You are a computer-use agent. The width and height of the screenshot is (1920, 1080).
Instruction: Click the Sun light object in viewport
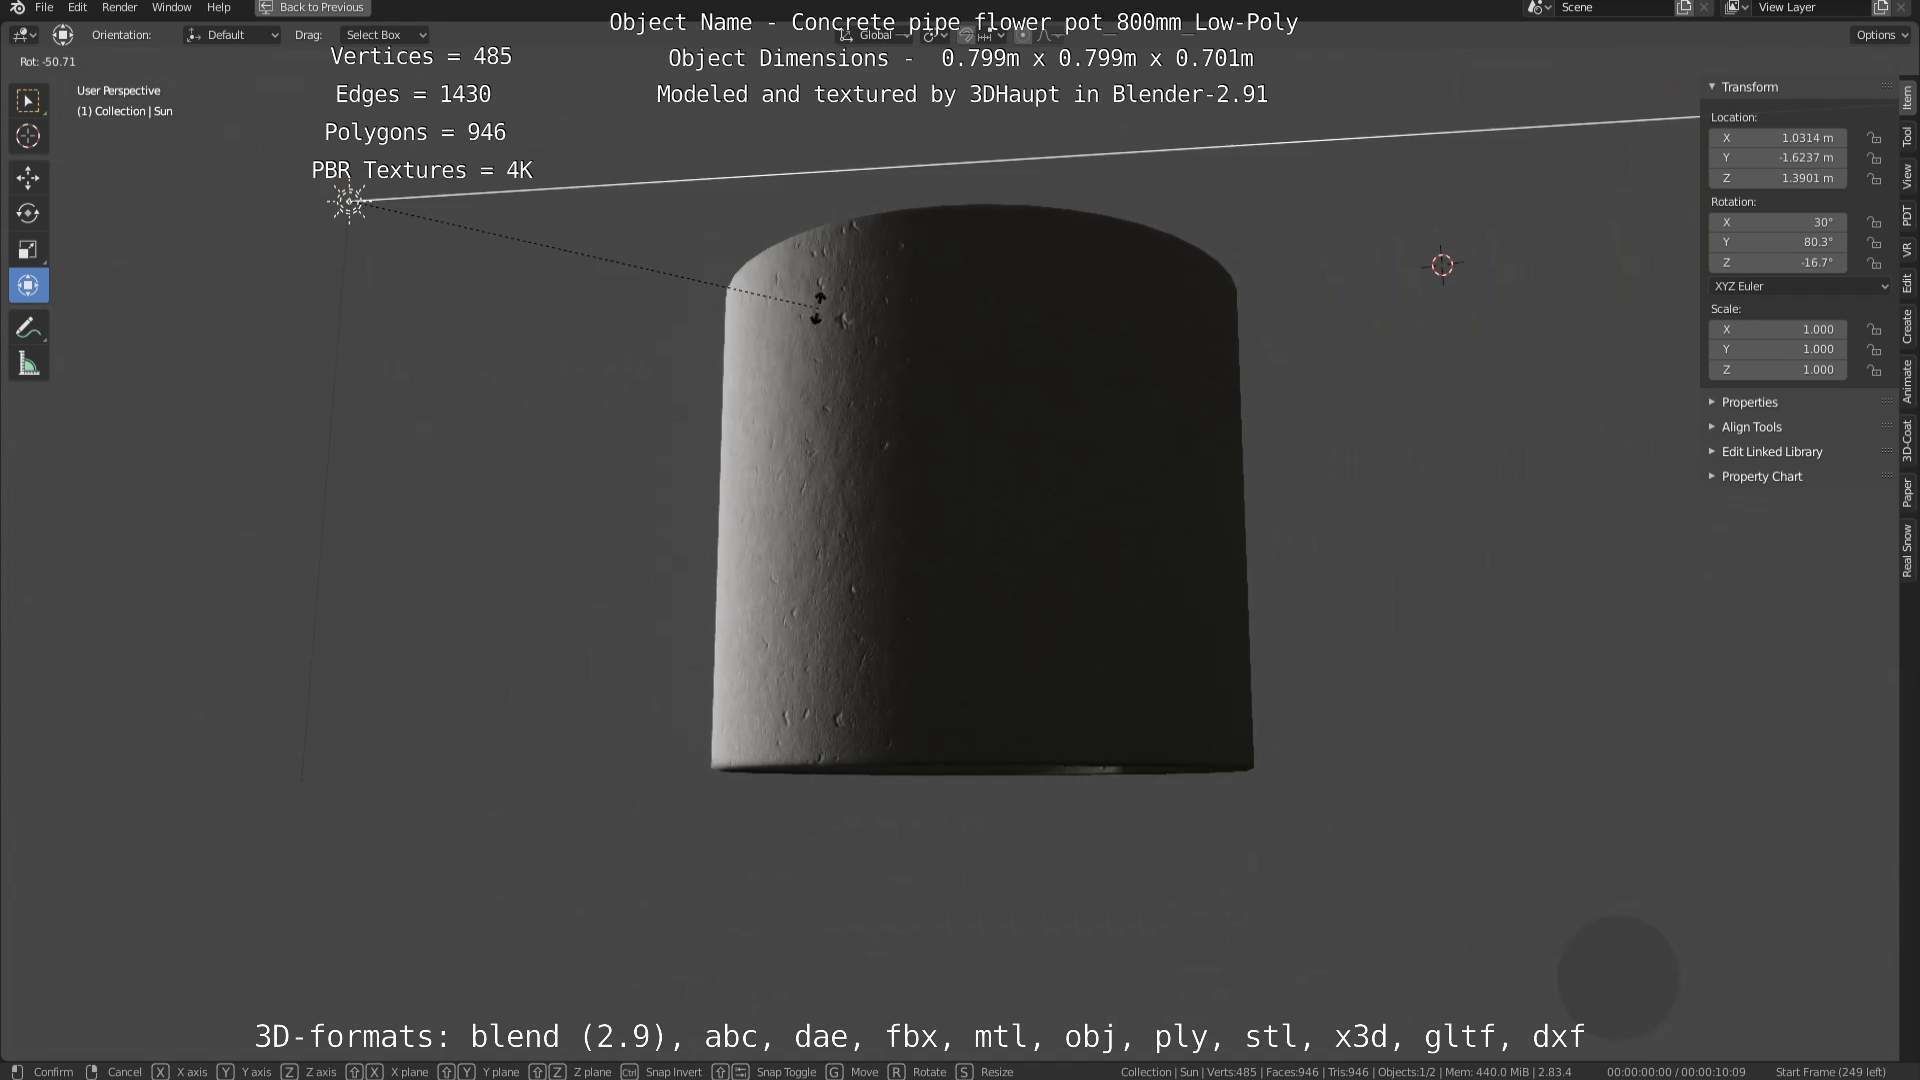coord(349,202)
